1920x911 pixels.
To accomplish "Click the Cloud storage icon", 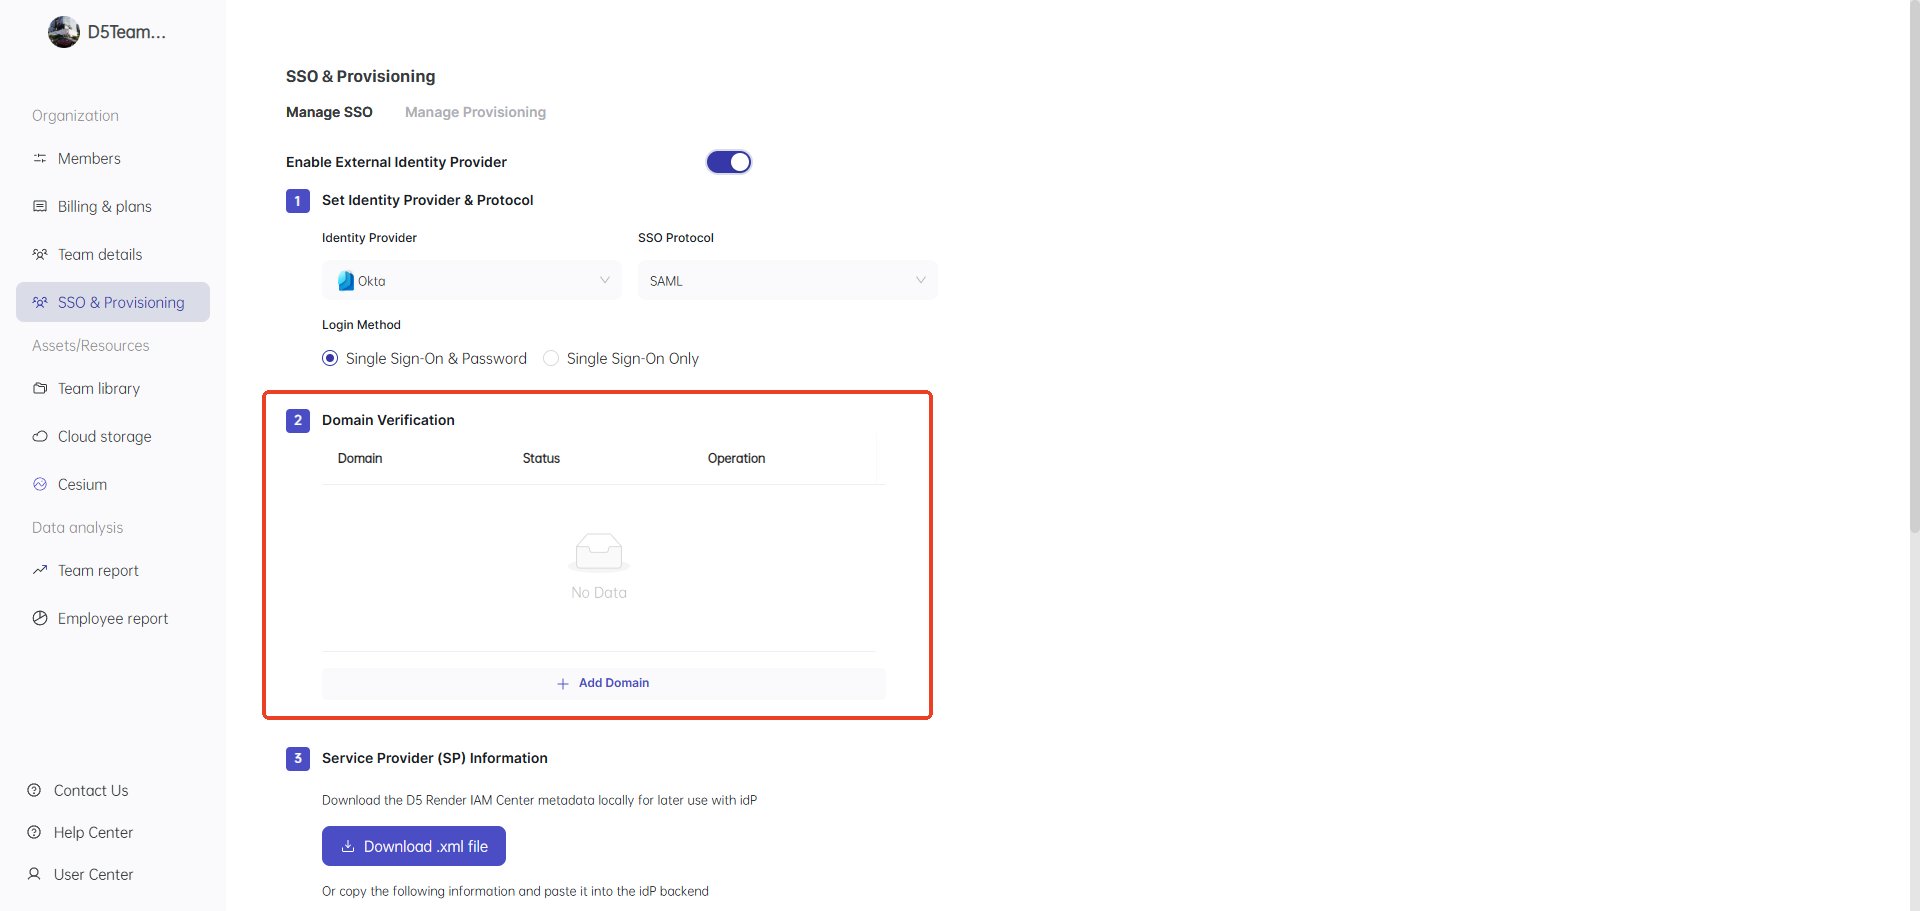I will (x=40, y=437).
